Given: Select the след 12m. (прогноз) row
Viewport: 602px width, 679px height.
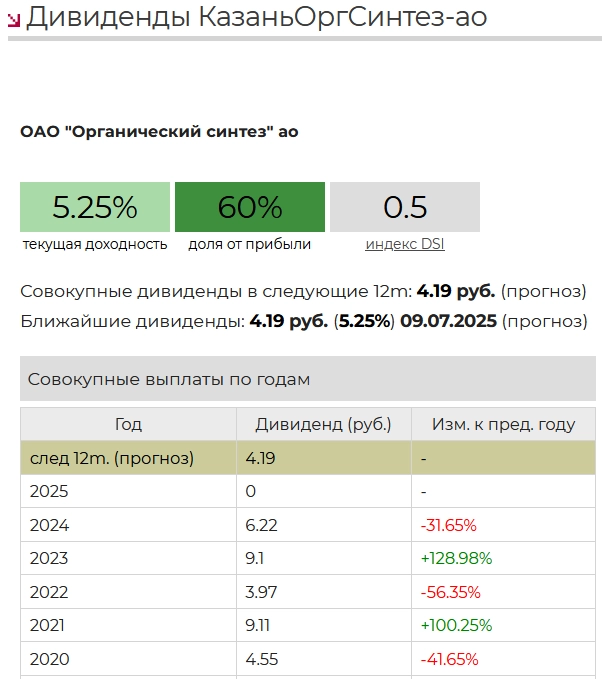Looking at the screenshot, I should [112, 458].
